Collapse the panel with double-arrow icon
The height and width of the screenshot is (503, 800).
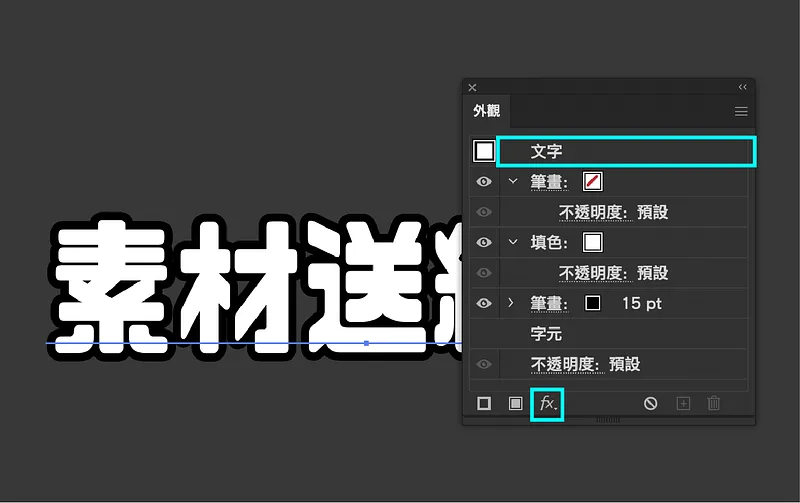point(743,87)
